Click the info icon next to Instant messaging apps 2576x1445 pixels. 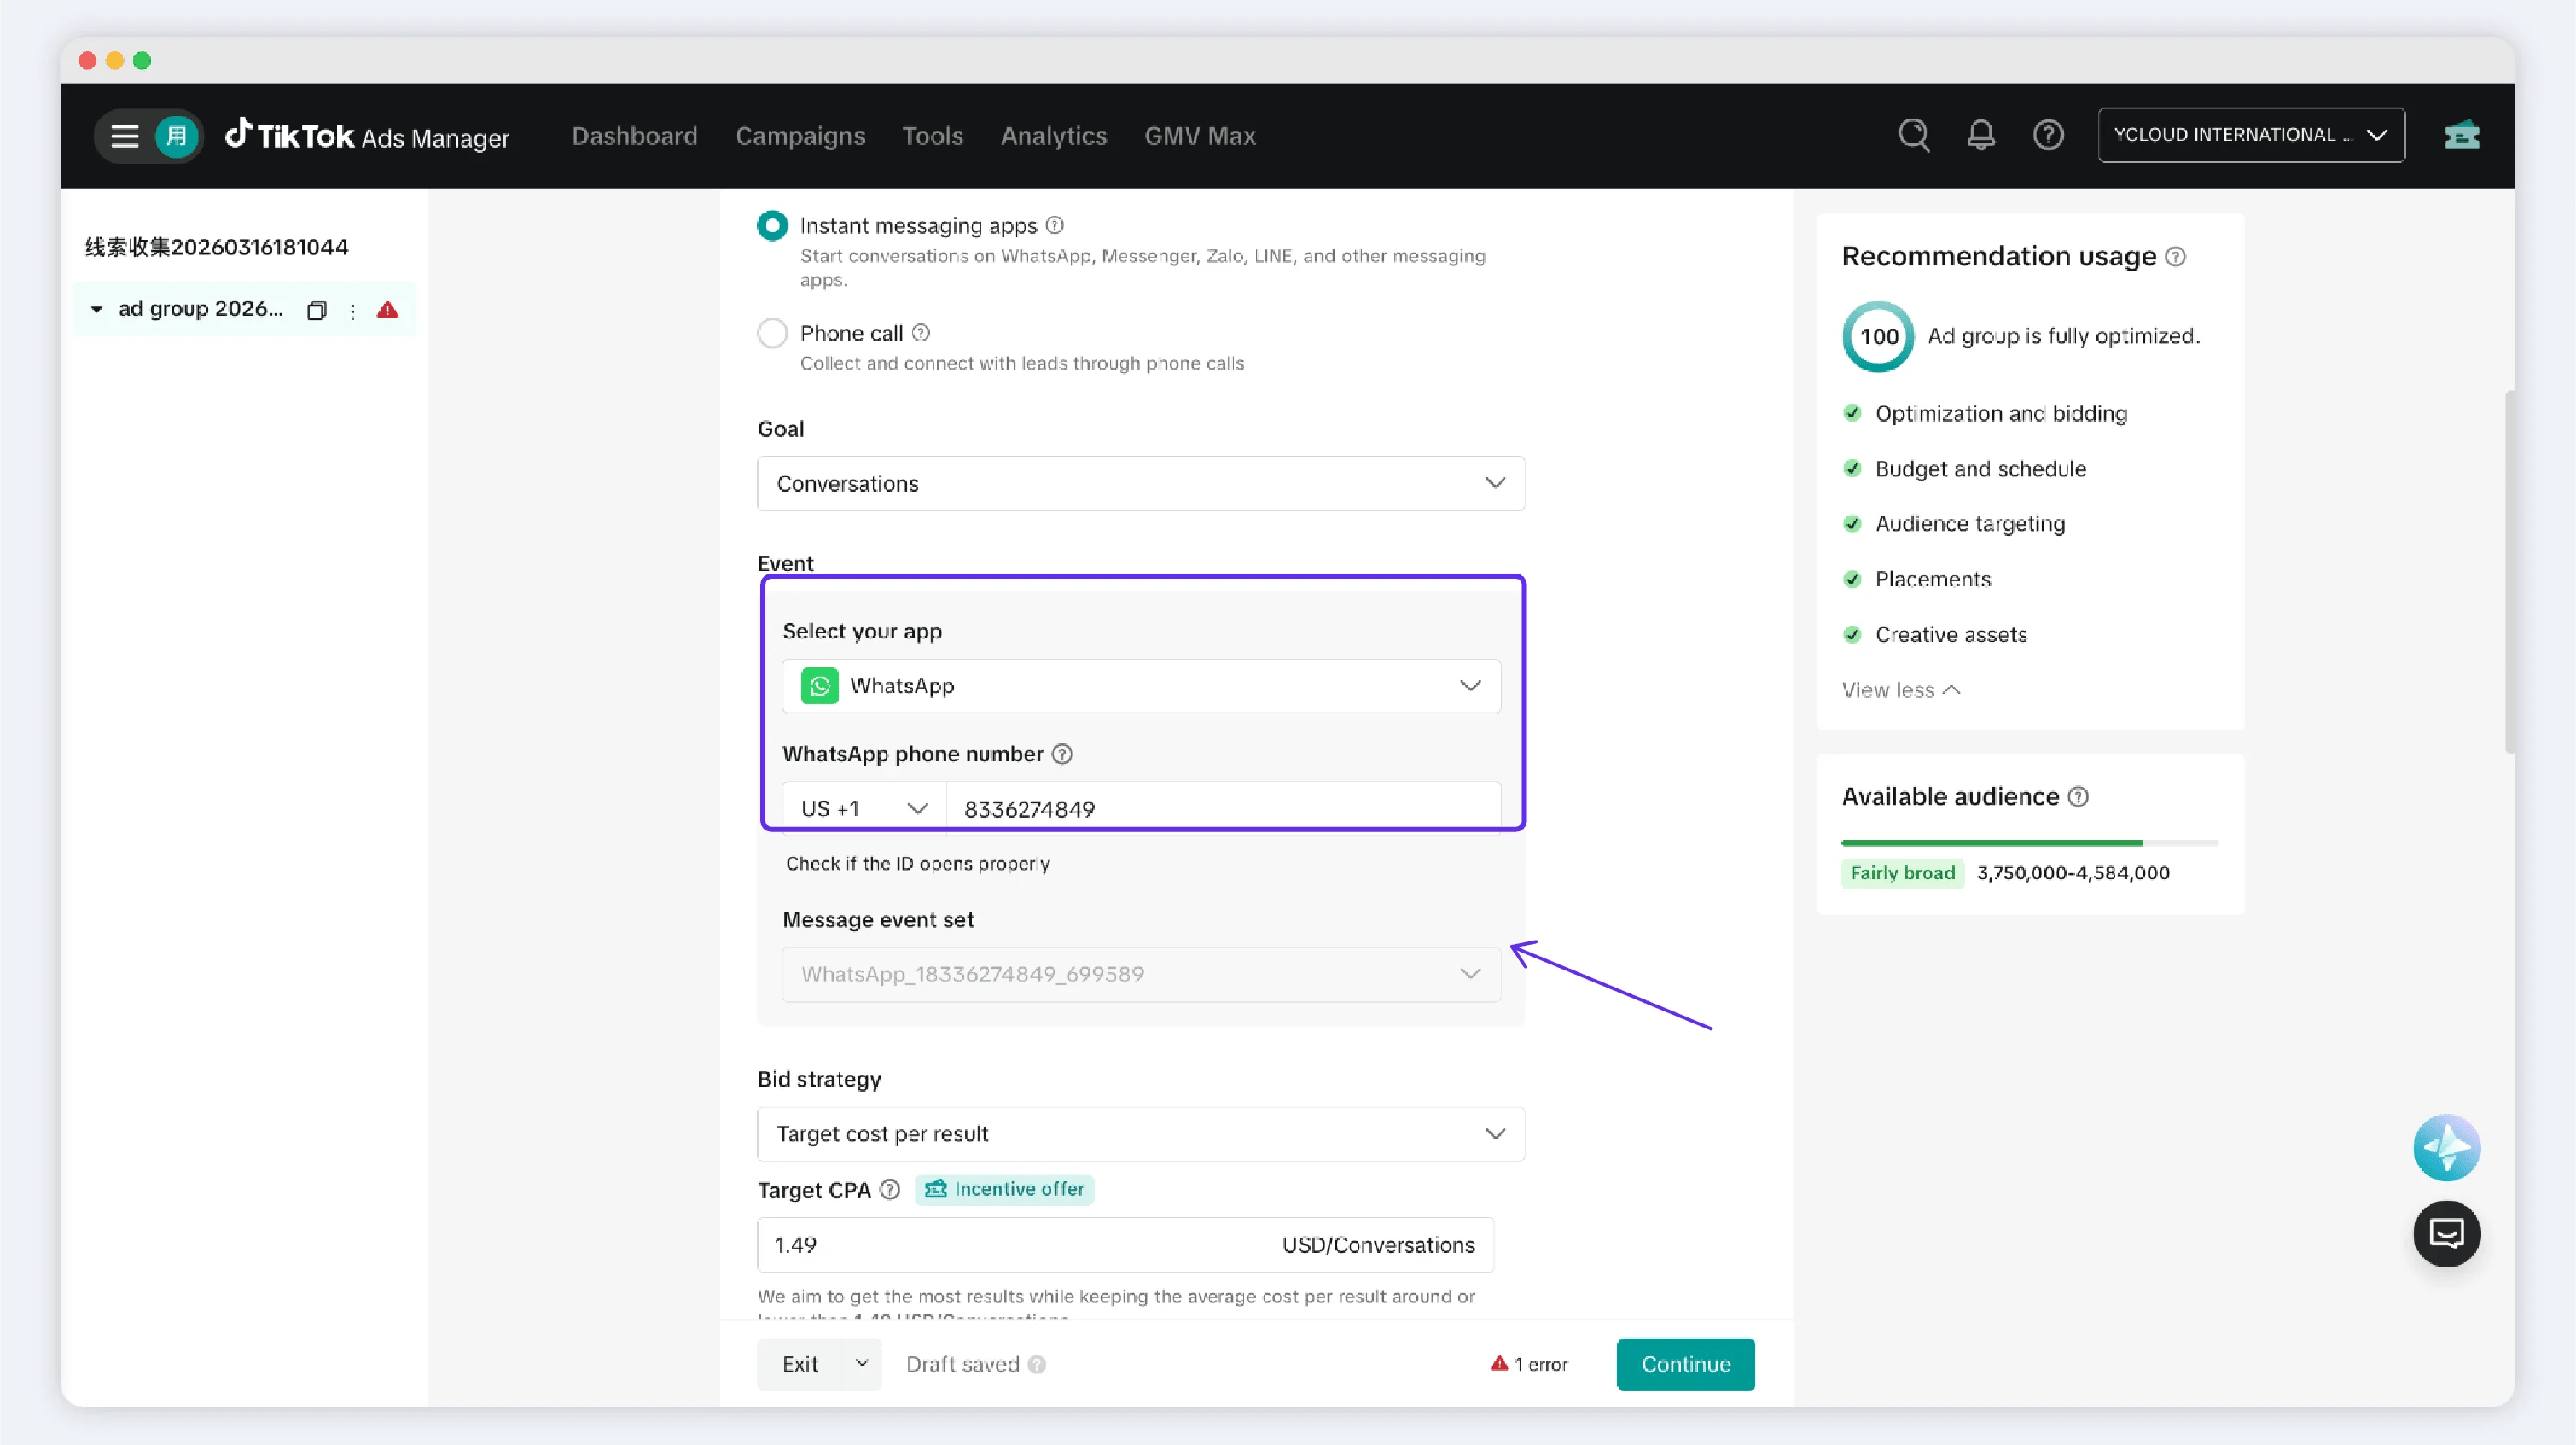tap(1054, 225)
